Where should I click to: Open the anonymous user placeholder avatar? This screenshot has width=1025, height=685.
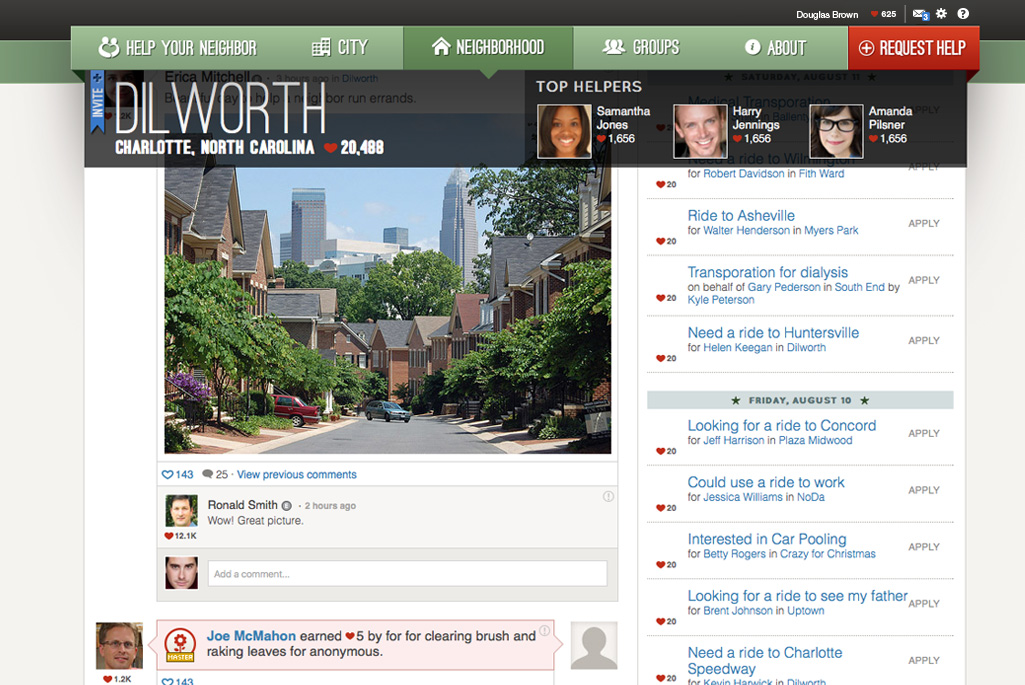click(593, 645)
